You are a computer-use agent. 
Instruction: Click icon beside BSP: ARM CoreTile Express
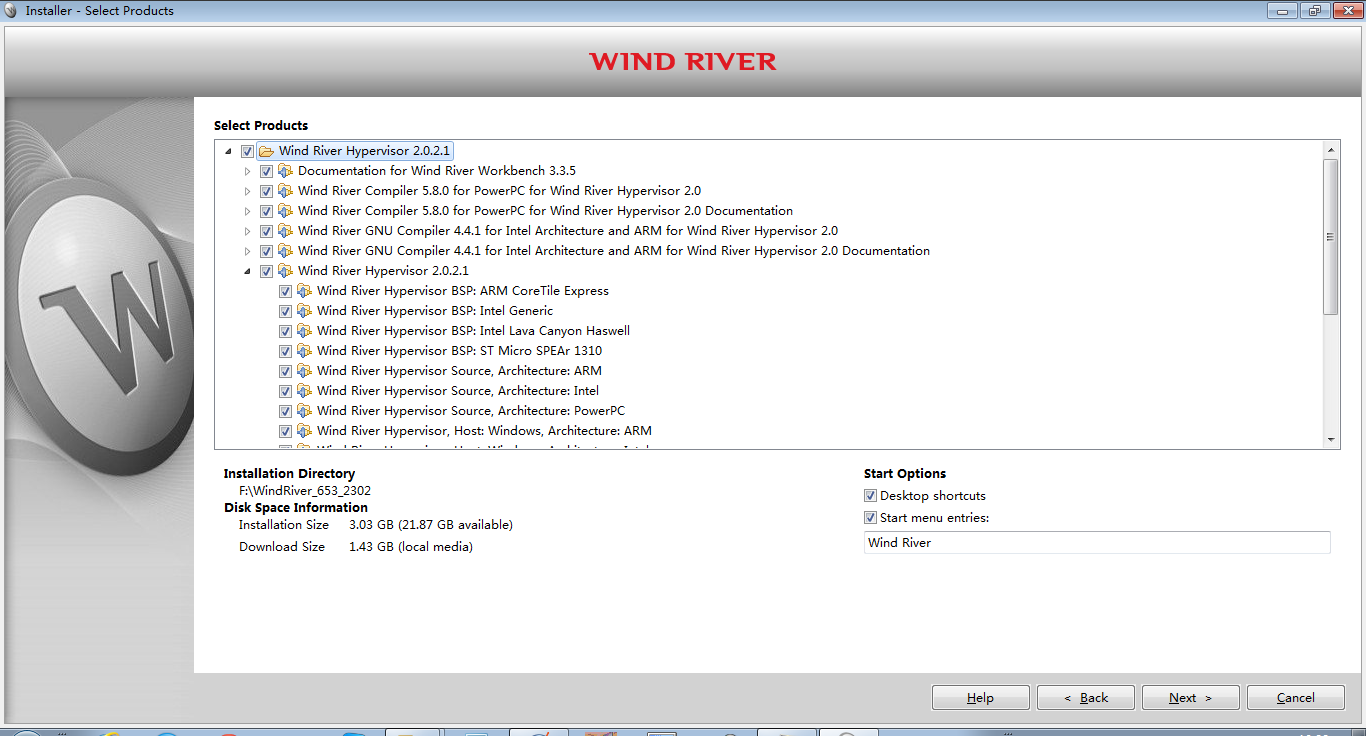[x=304, y=291]
